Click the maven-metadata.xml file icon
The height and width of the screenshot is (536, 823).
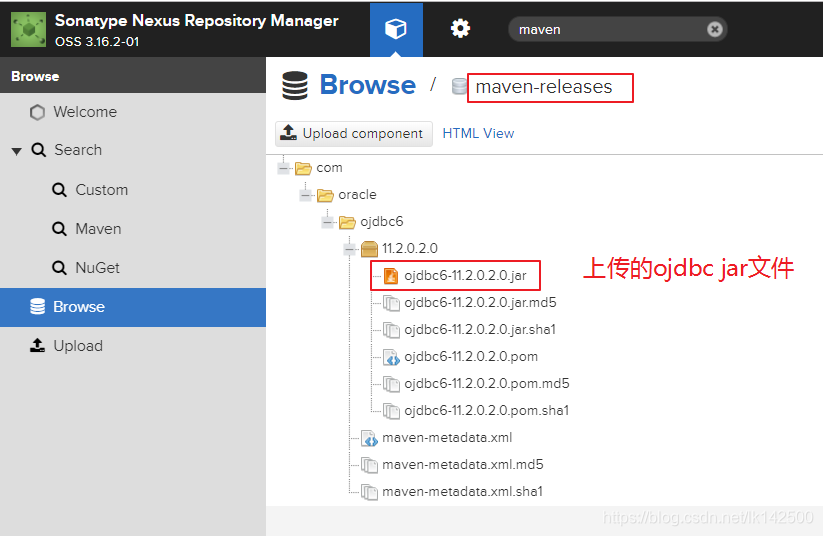click(x=369, y=438)
